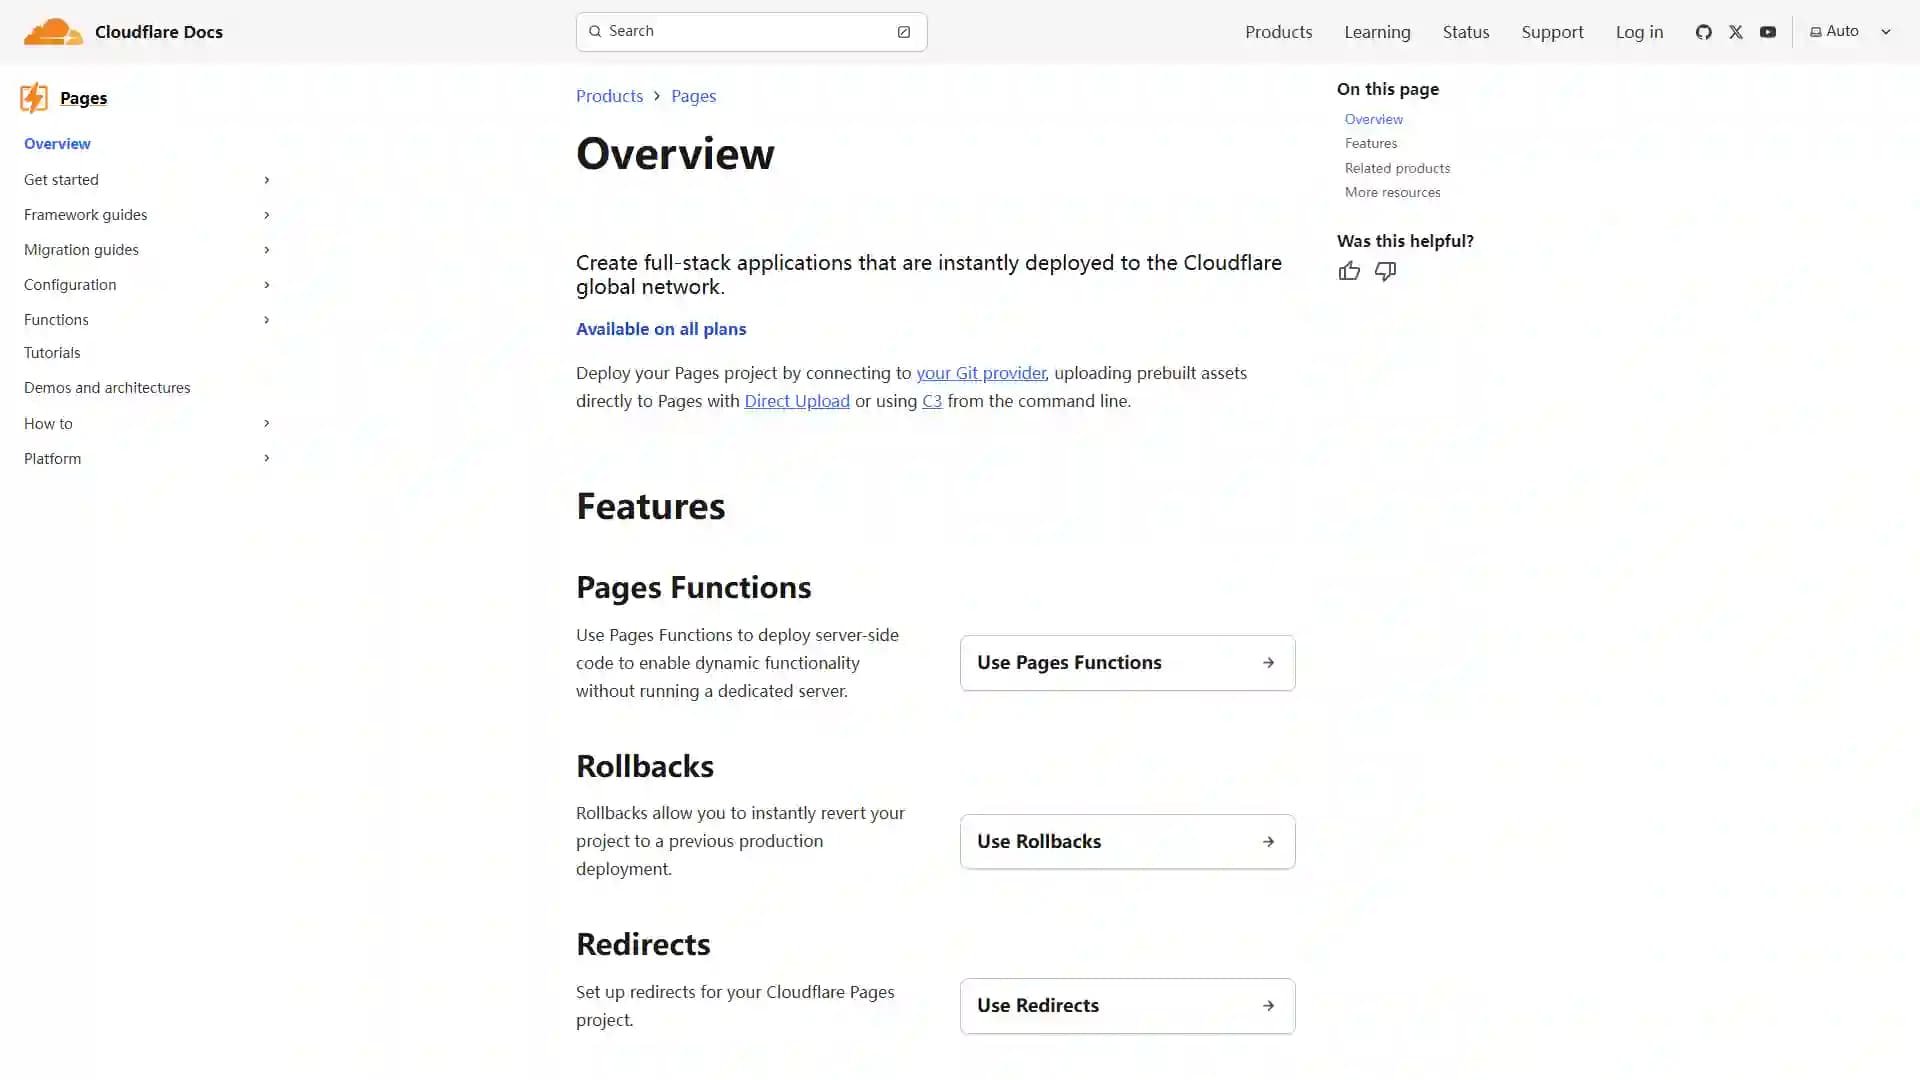Click the YouTube icon in navbar
1920x1080 pixels.
[x=1767, y=30]
